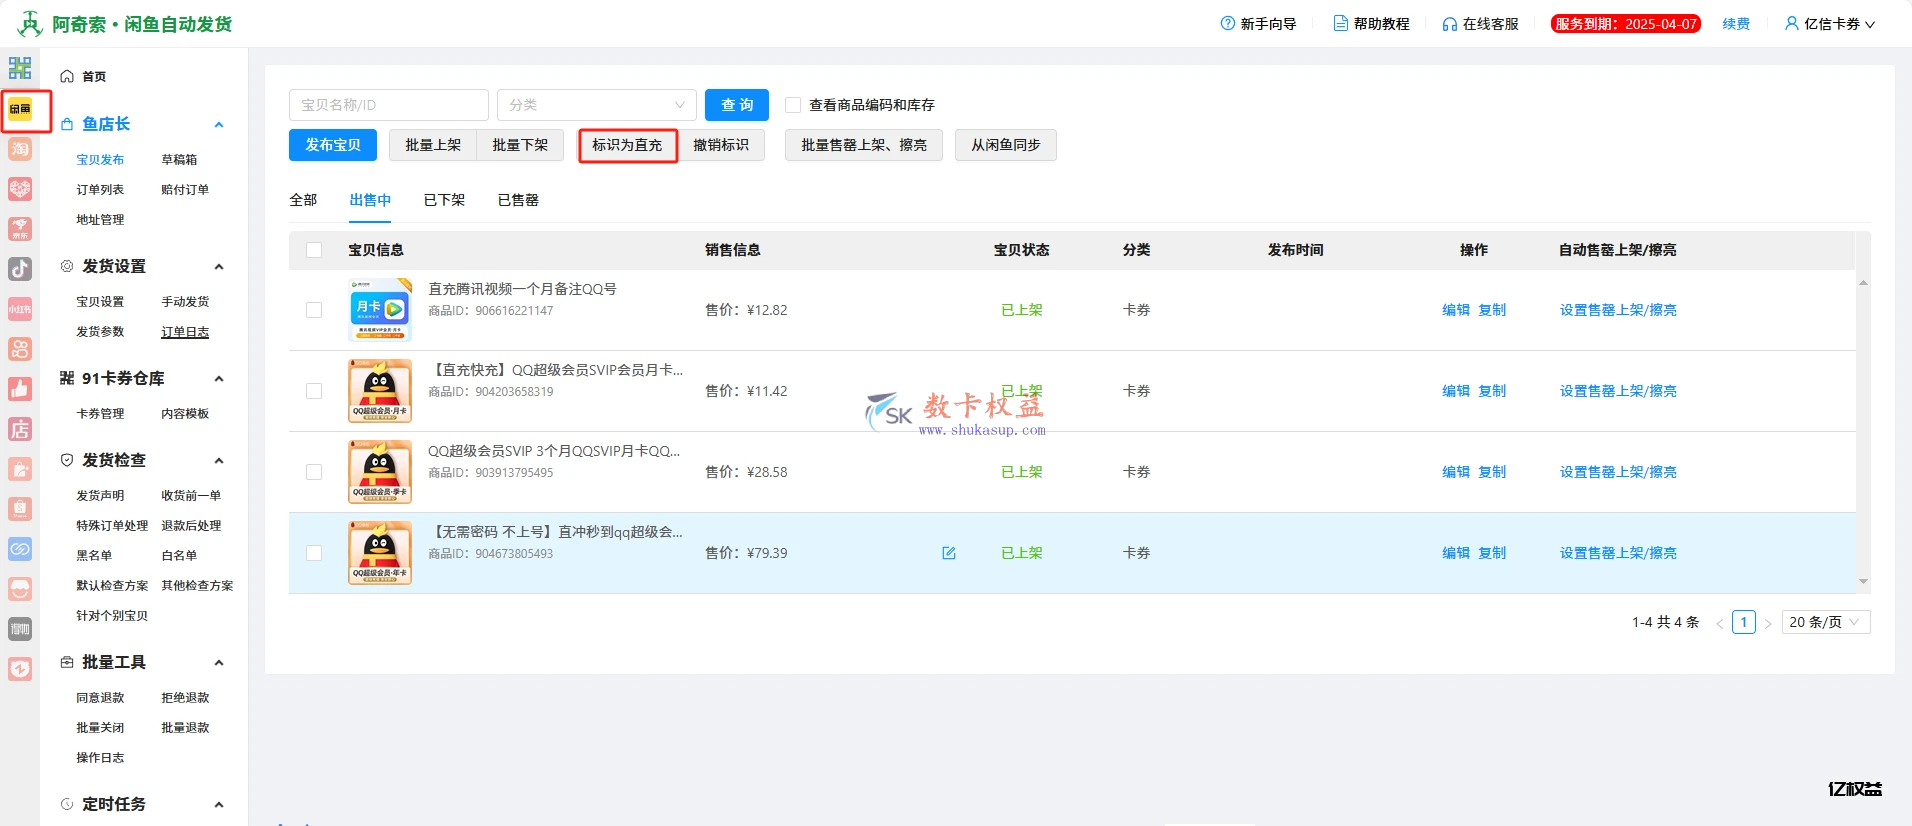Open 订单列表 in sidebar menu
This screenshot has height=826, width=1912.
click(100, 189)
